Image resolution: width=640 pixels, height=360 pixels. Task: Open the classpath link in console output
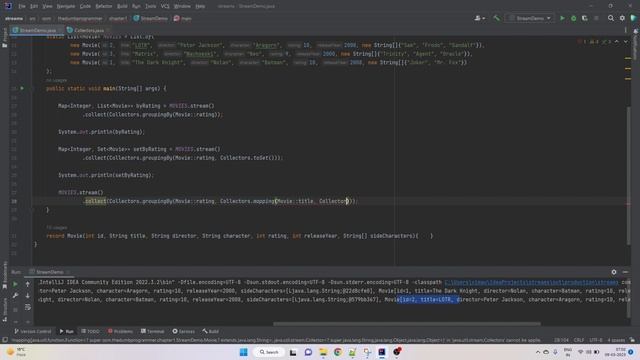pos(531,282)
